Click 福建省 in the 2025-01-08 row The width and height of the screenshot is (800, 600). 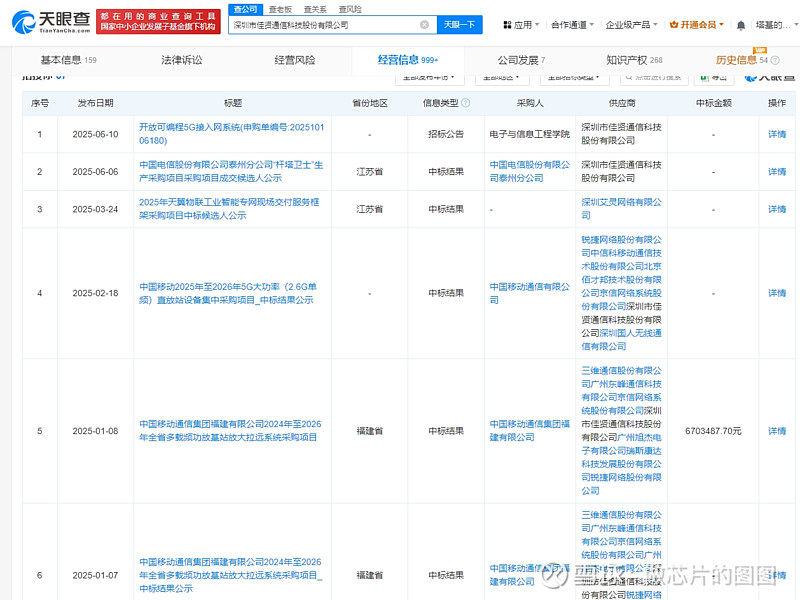370,431
